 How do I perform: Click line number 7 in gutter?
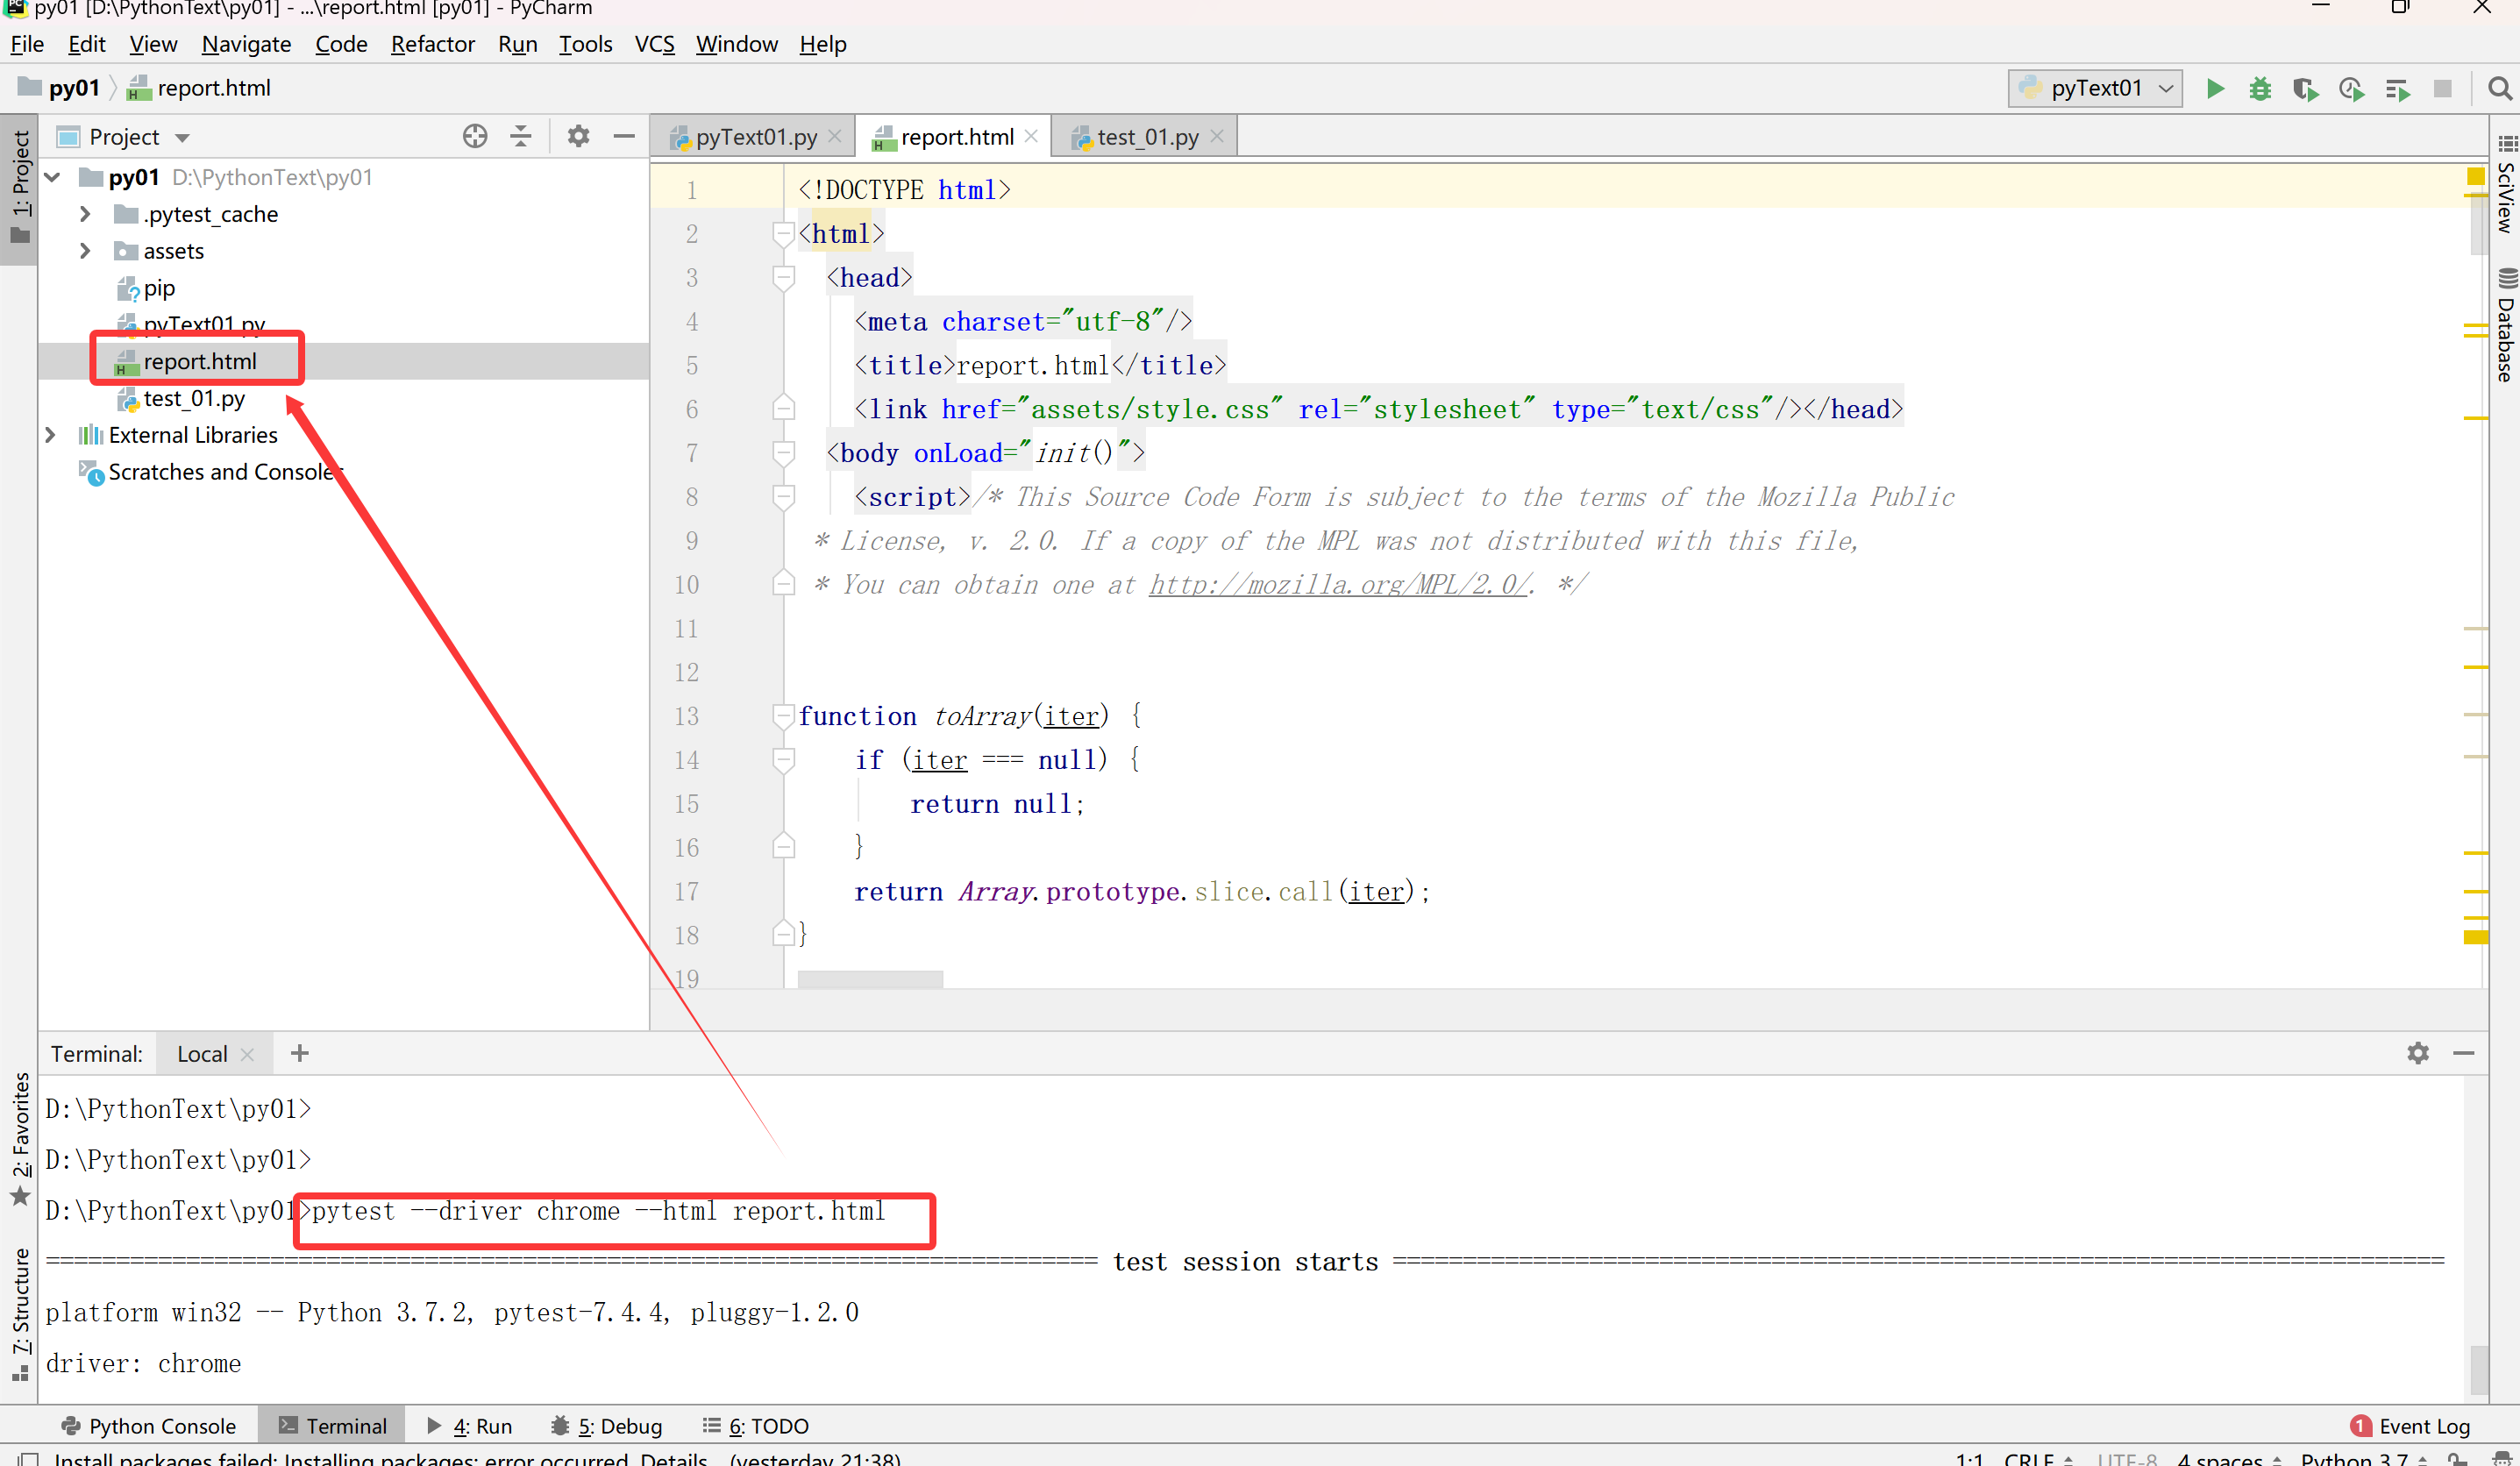click(691, 453)
